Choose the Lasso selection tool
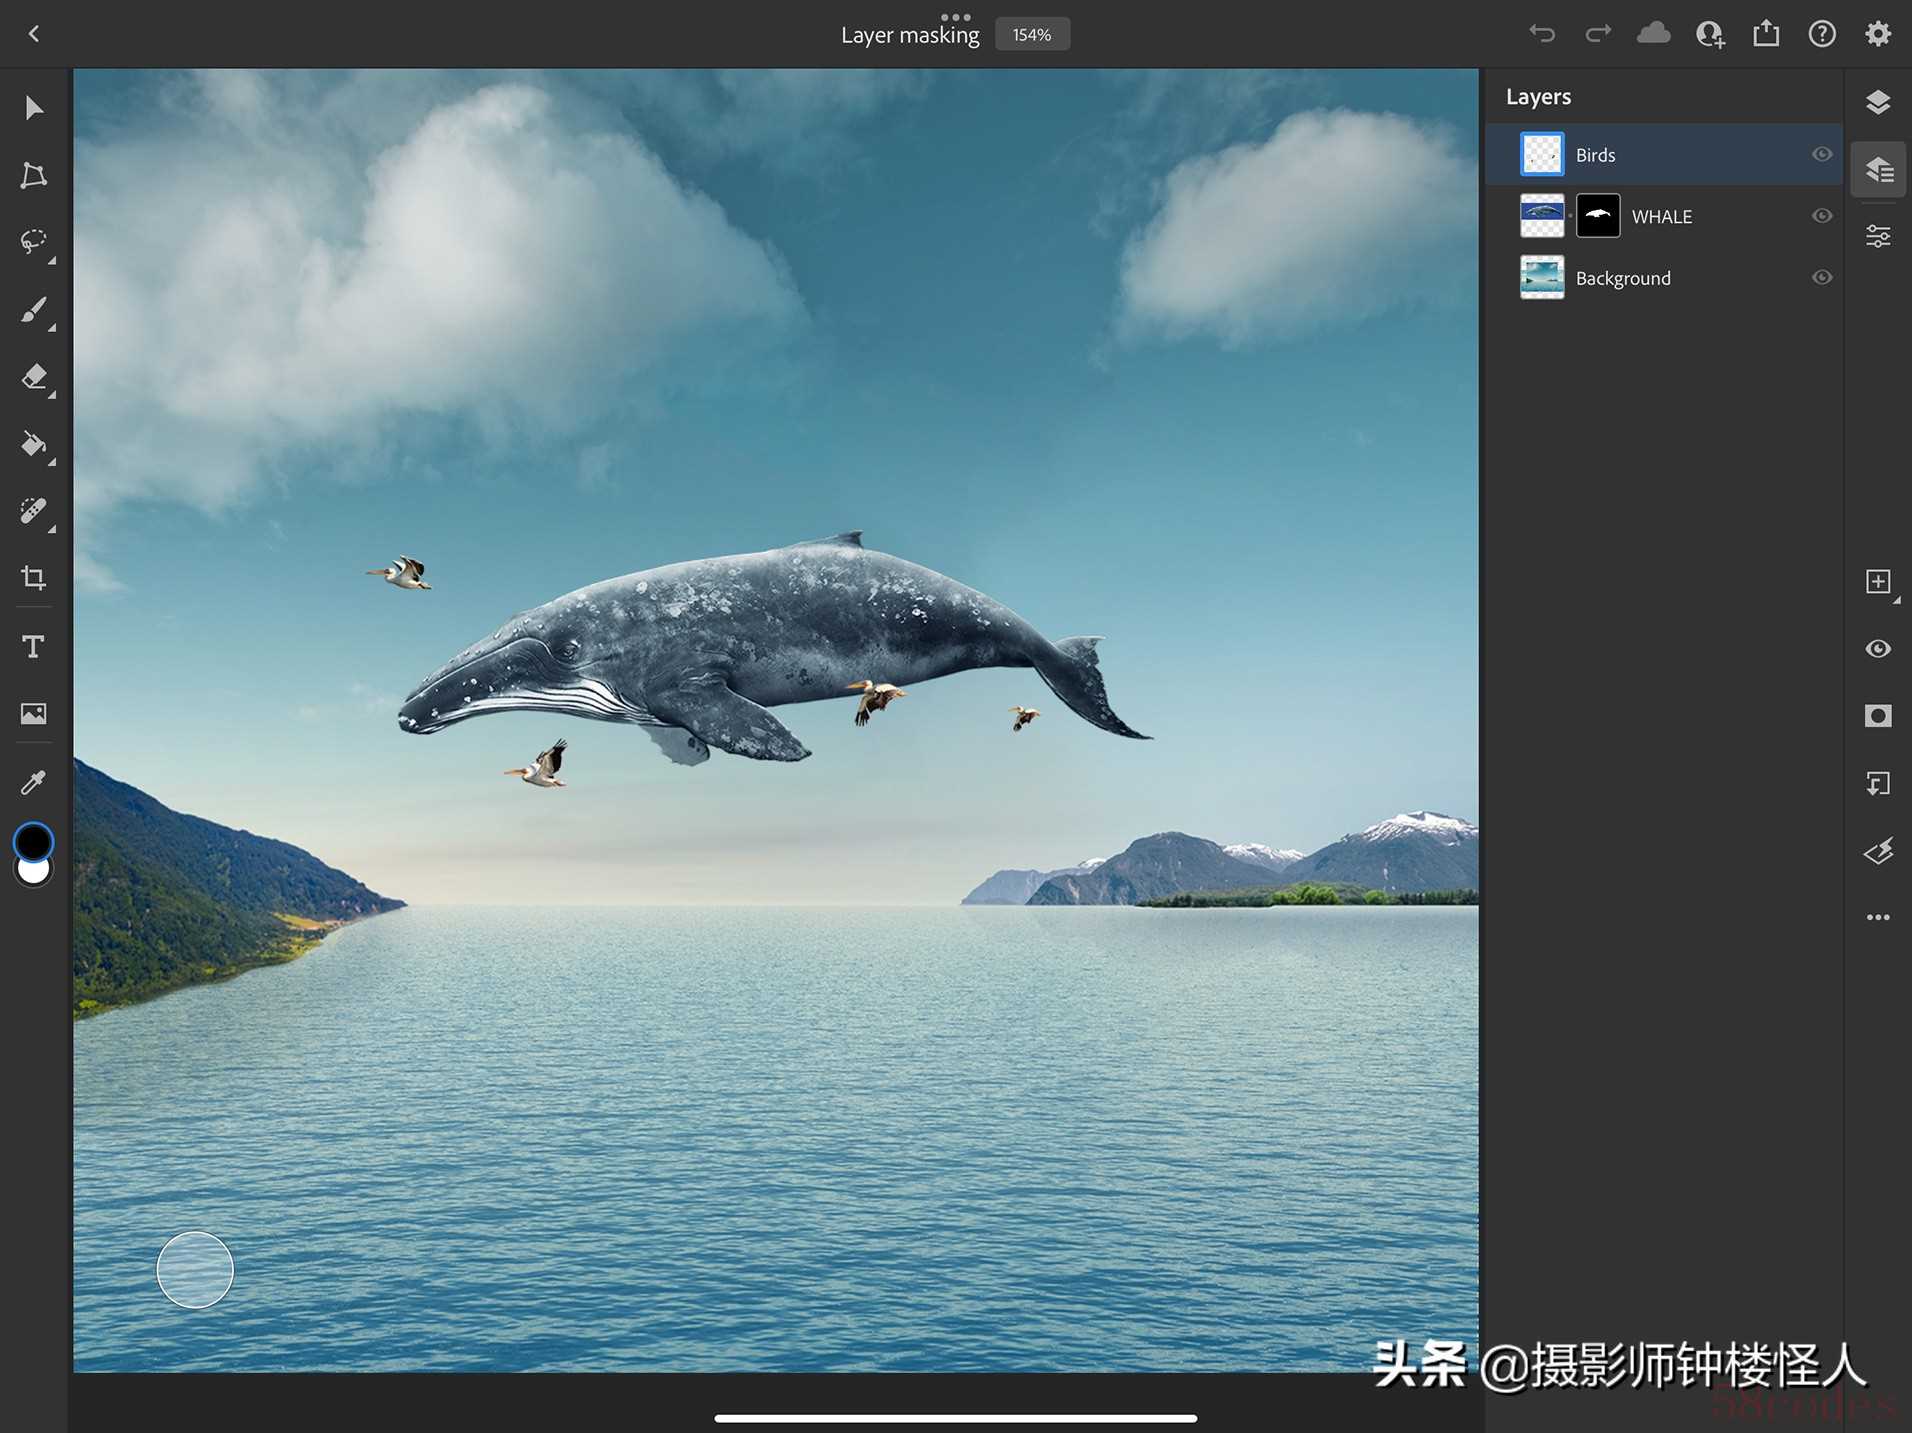 click(x=33, y=242)
